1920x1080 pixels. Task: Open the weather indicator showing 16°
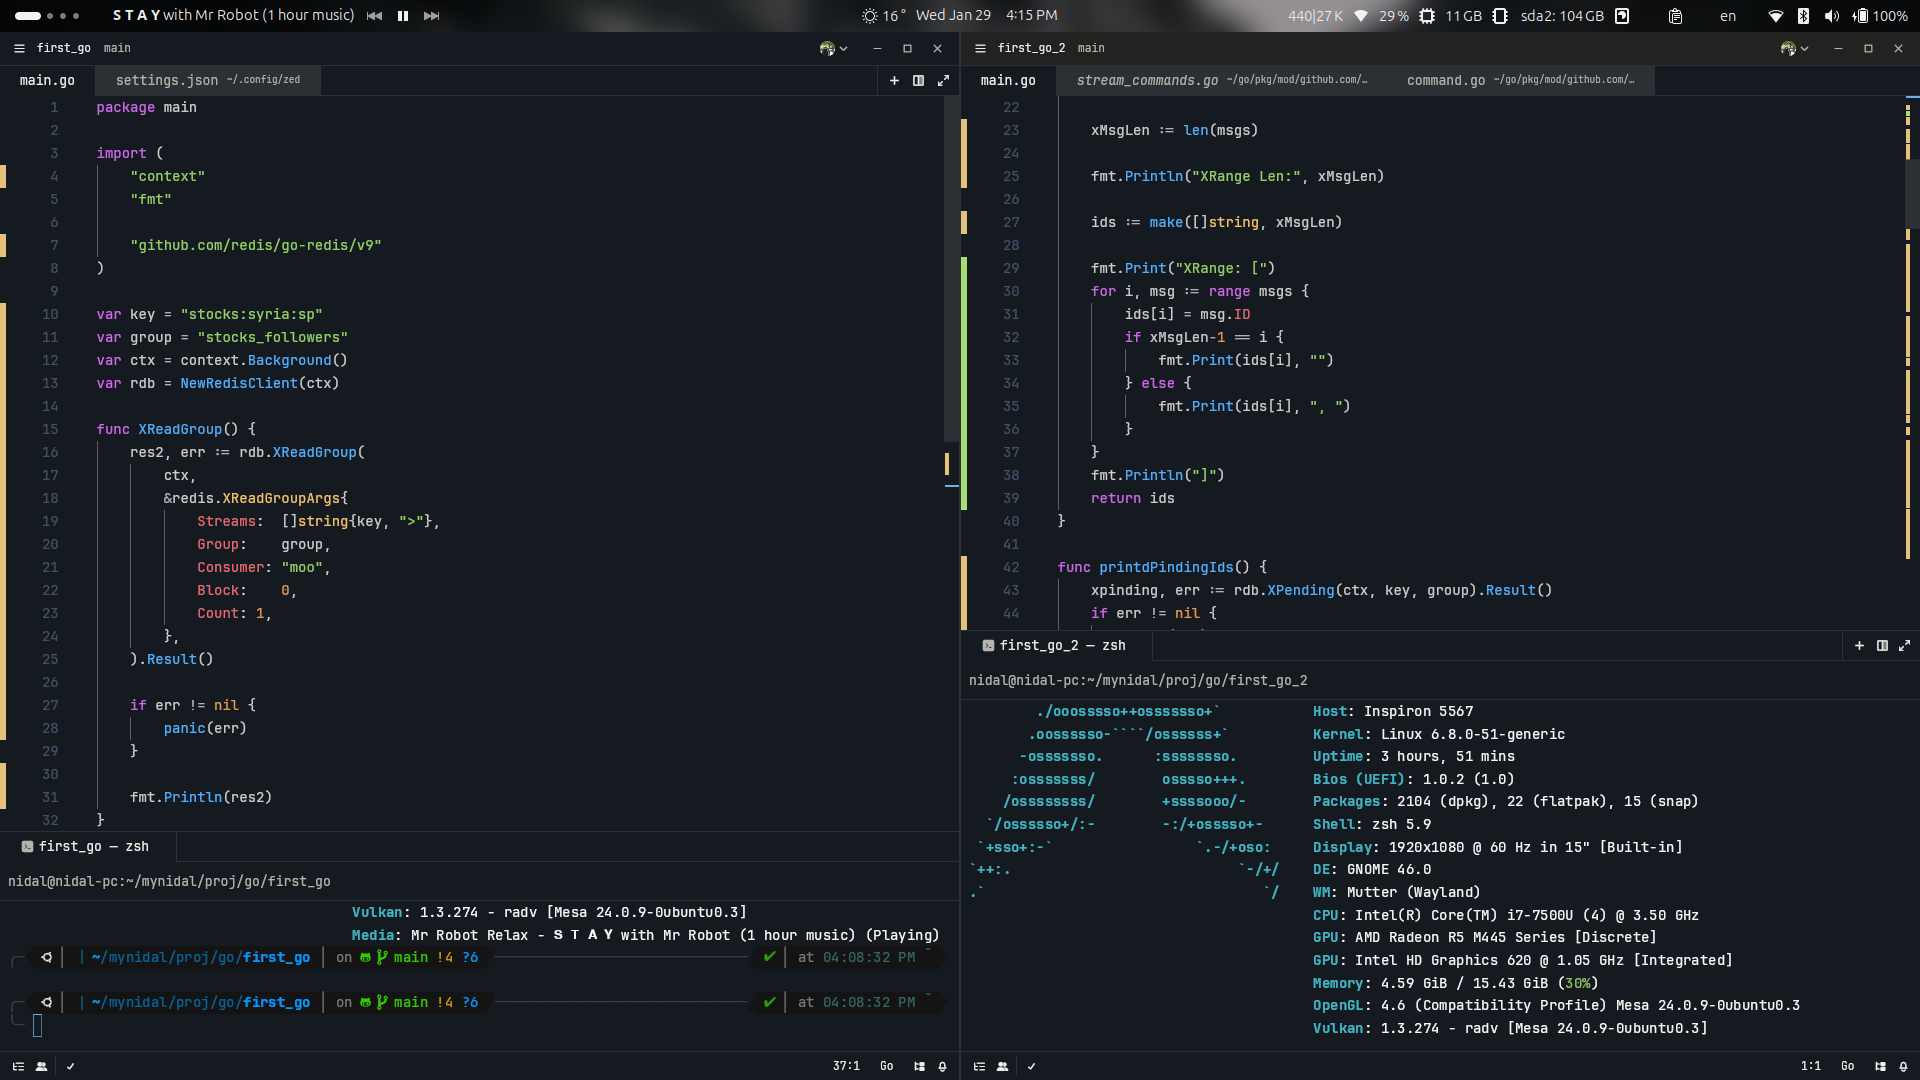(884, 16)
